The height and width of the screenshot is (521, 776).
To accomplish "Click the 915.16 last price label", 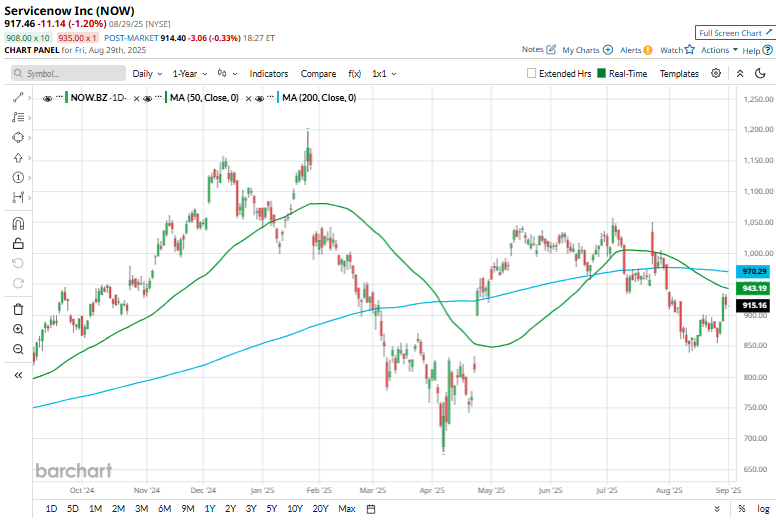I will 753,305.
